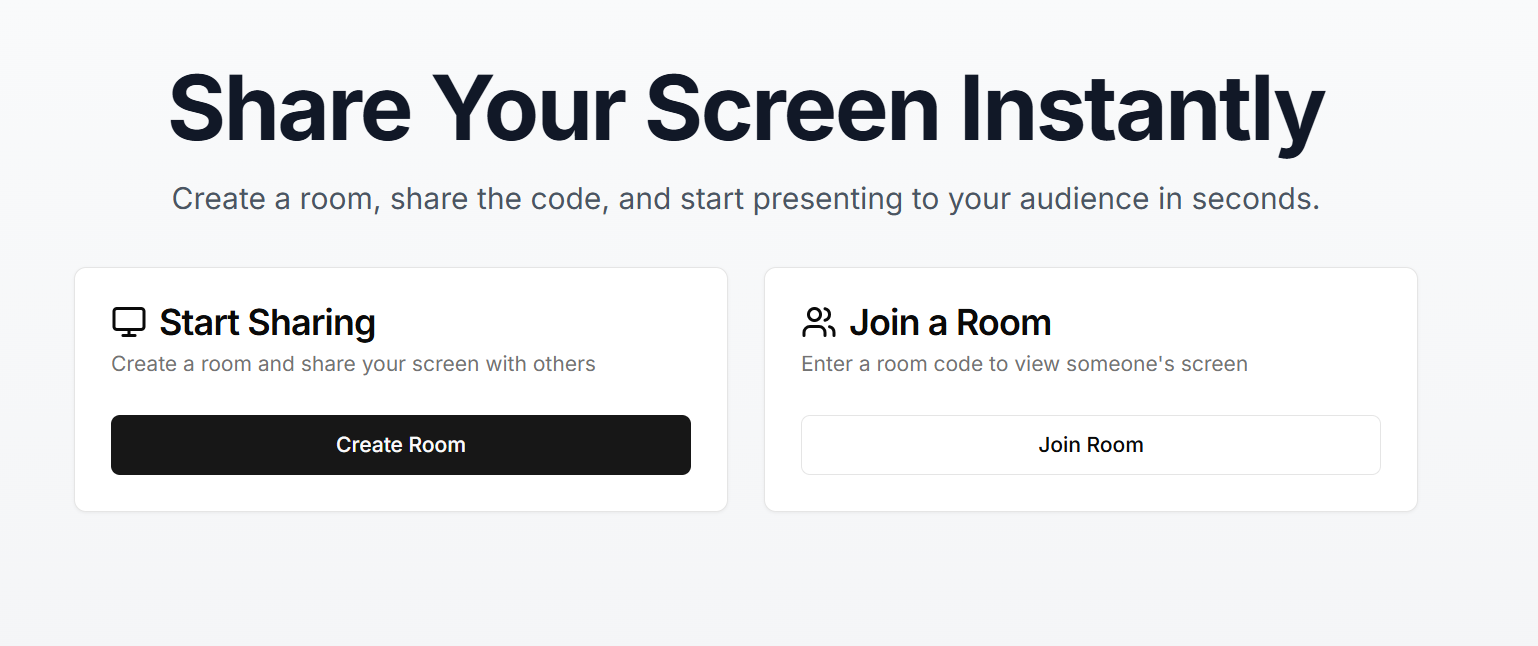The height and width of the screenshot is (646, 1538).
Task: Select the right join card panel
Action: [x=1090, y=388]
